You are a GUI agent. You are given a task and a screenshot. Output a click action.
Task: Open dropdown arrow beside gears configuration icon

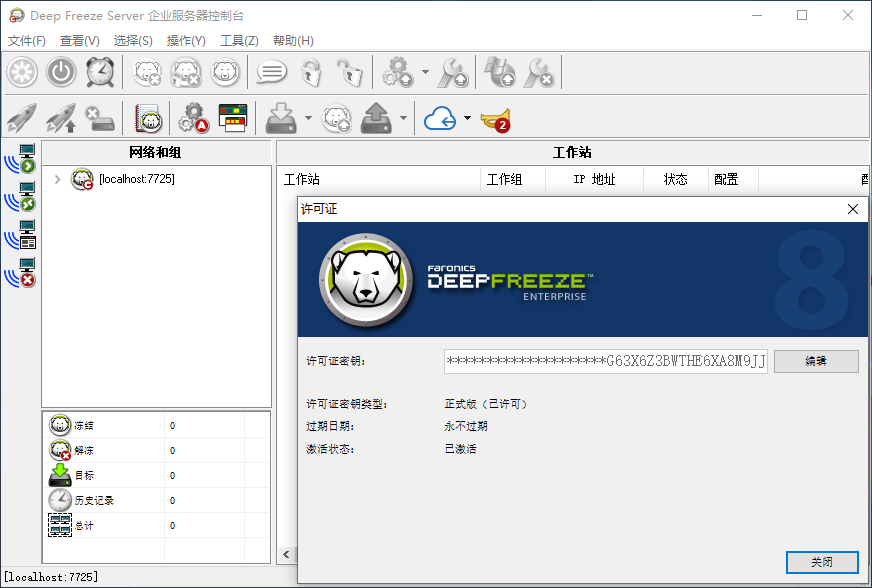(x=425, y=72)
